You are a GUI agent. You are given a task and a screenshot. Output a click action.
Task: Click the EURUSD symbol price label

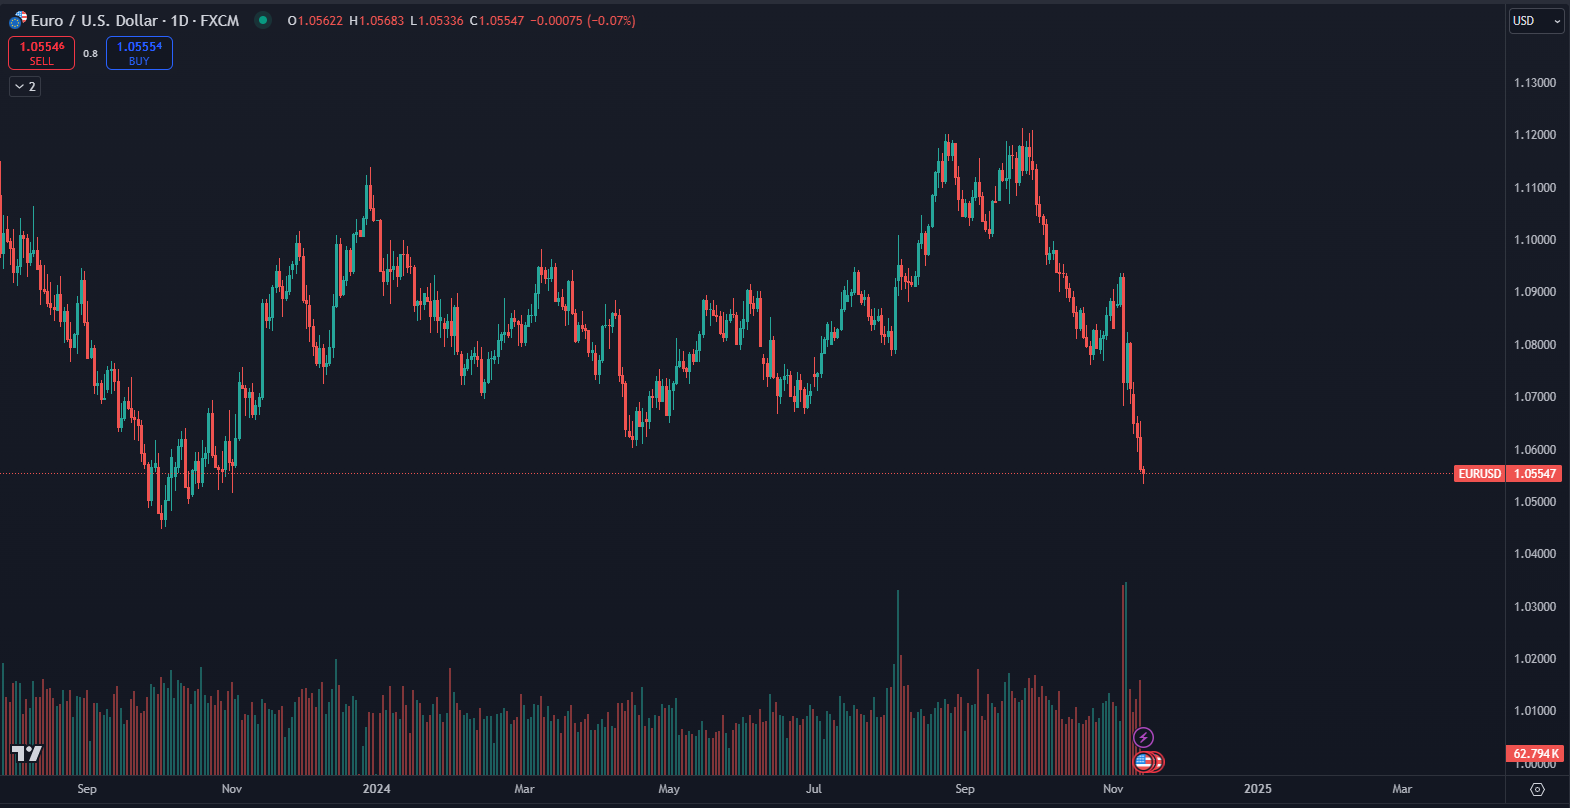(1479, 474)
